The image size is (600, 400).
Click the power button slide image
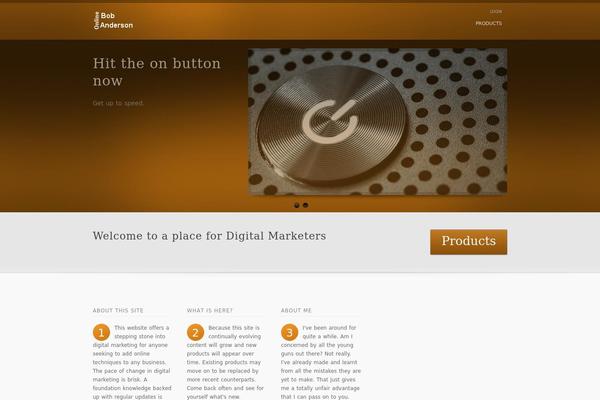[x=378, y=121]
